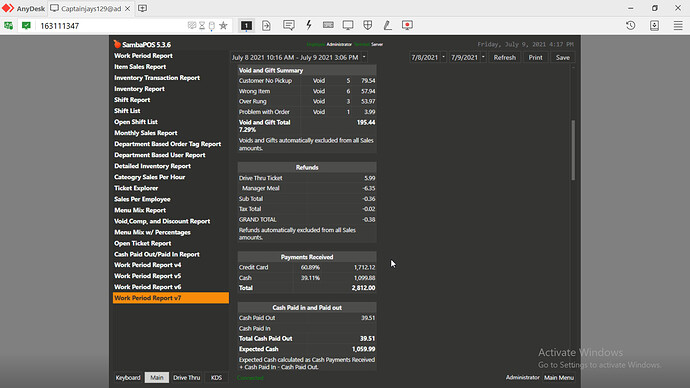Click the hourglass icon in address bar
690x388 pixels.
202,26
